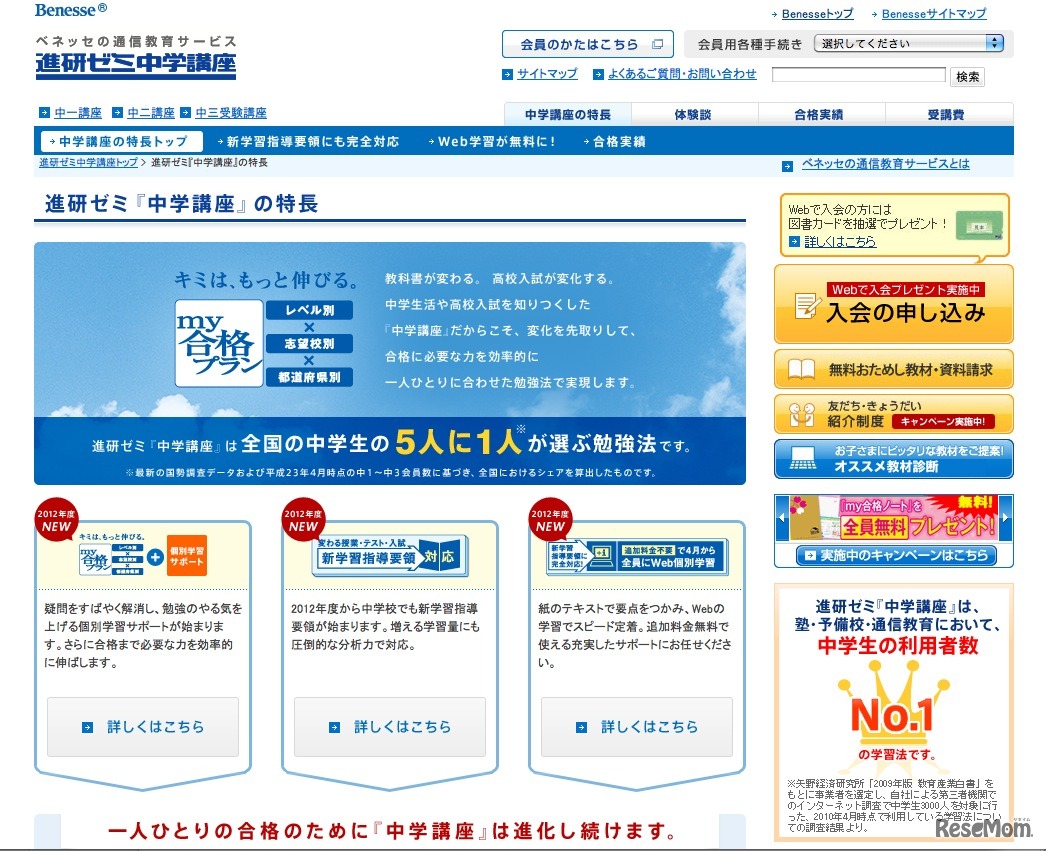This screenshot has width=1046, height=851.
Task: Click arrow icon next to よくあるご質問
Action: (598, 75)
